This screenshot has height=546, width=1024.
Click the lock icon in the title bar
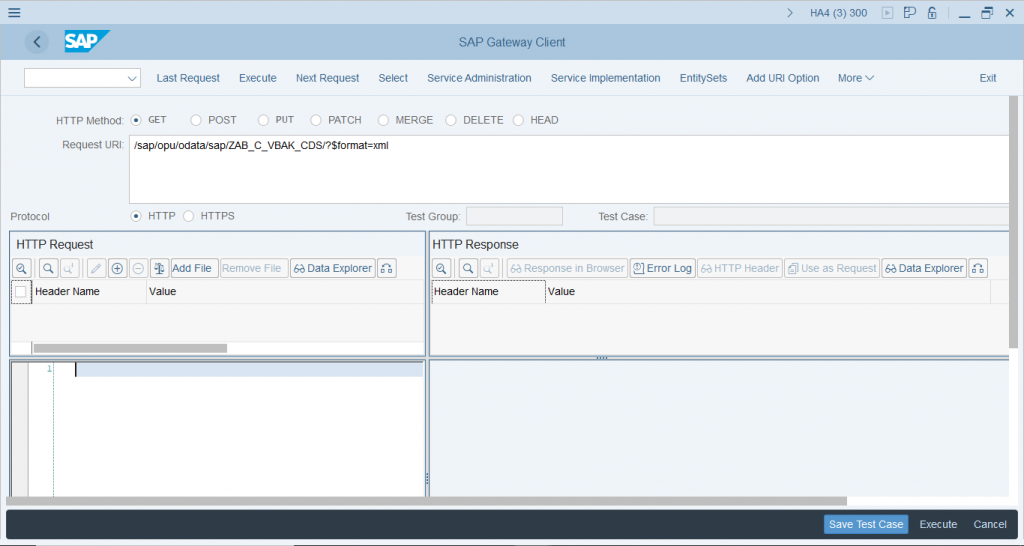(932, 12)
